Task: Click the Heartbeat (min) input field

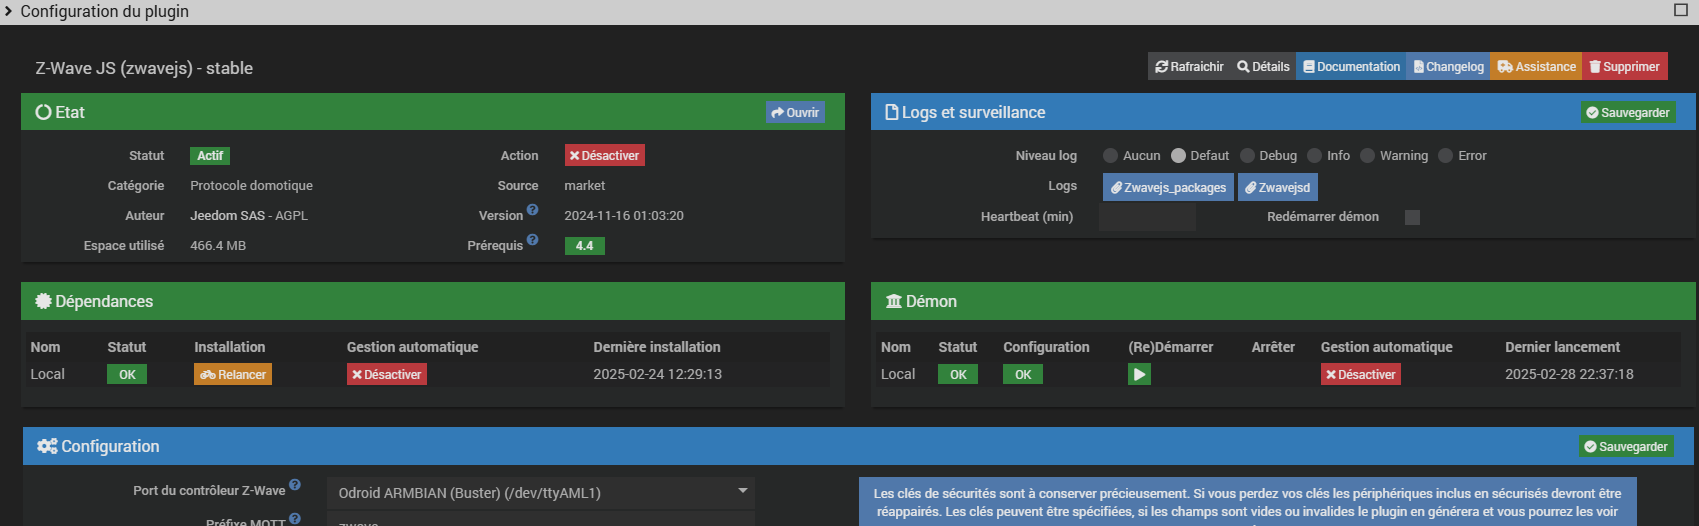Action: click(x=1147, y=217)
